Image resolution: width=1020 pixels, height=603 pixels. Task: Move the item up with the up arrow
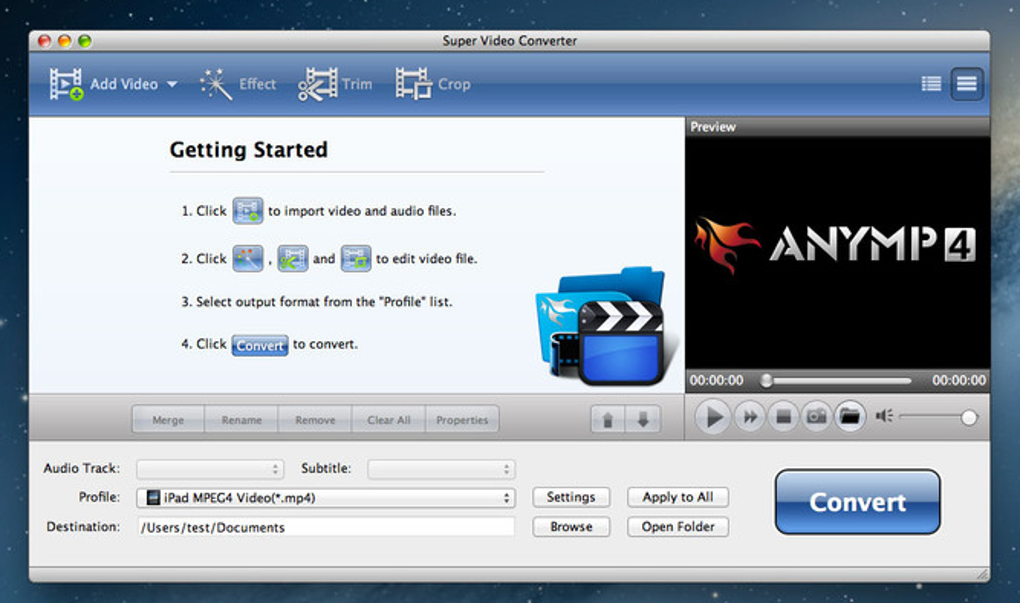coord(608,420)
